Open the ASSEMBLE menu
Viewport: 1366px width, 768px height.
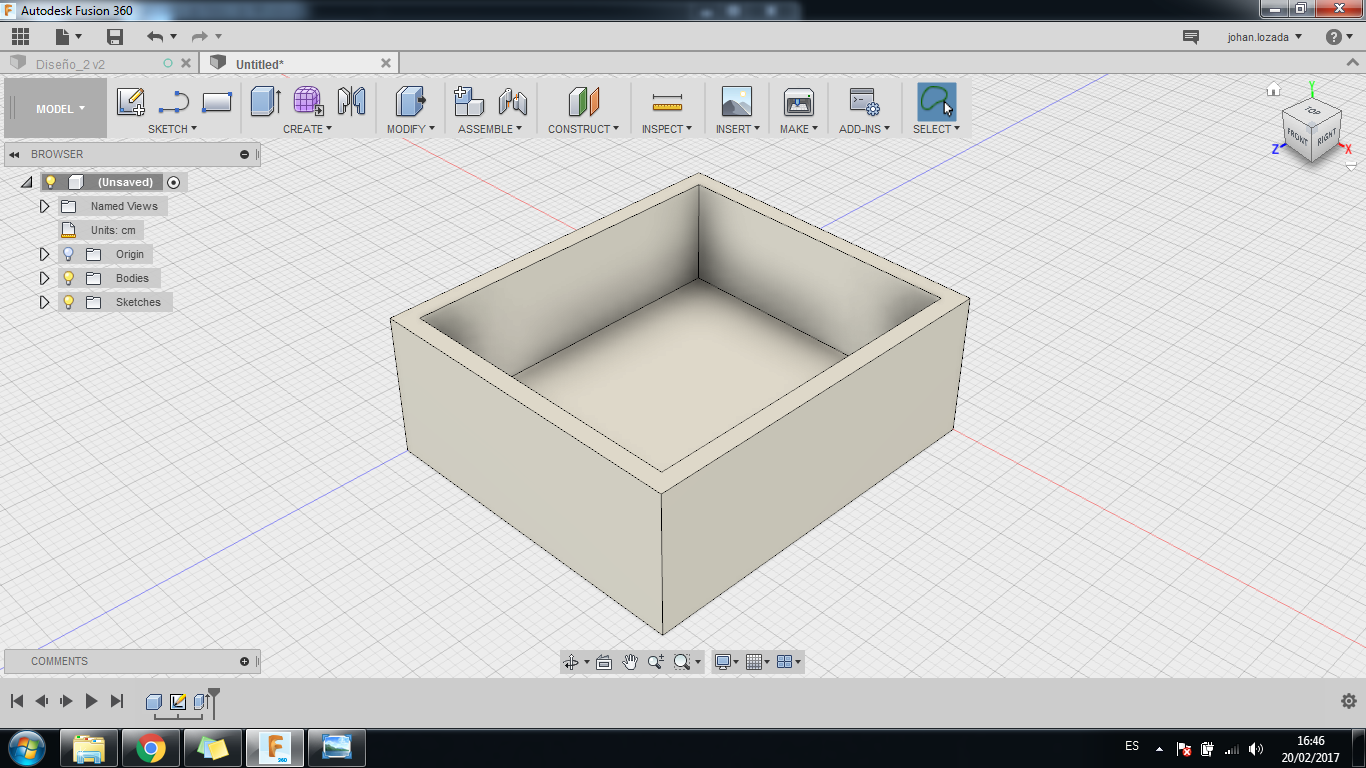tap(490, 129)
